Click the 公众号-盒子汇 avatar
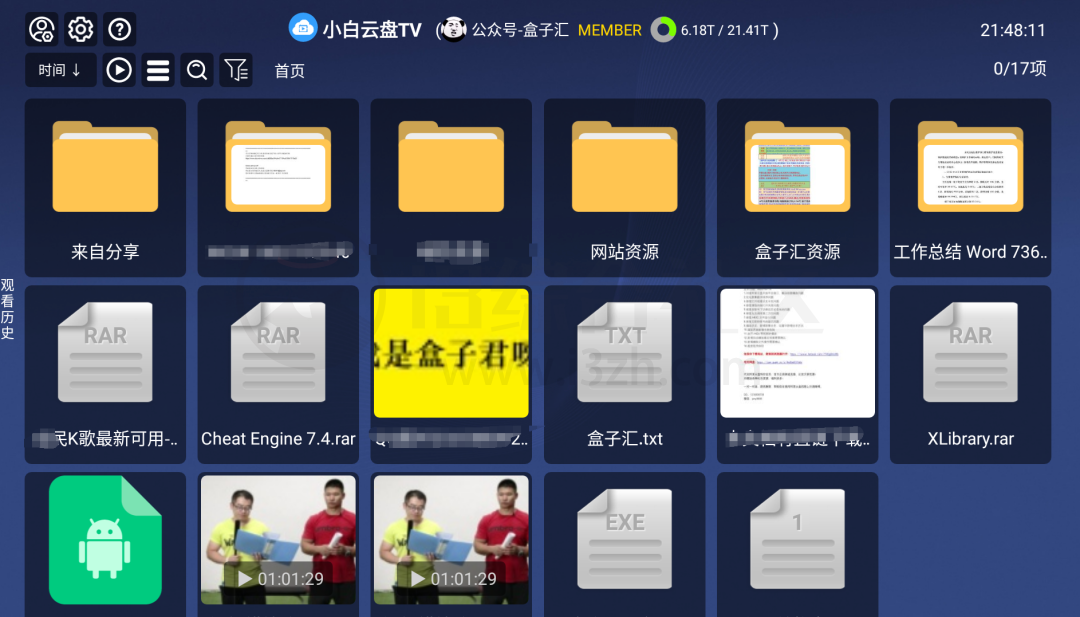This screenshot has height=617, width=1080. tap(453, 30)
